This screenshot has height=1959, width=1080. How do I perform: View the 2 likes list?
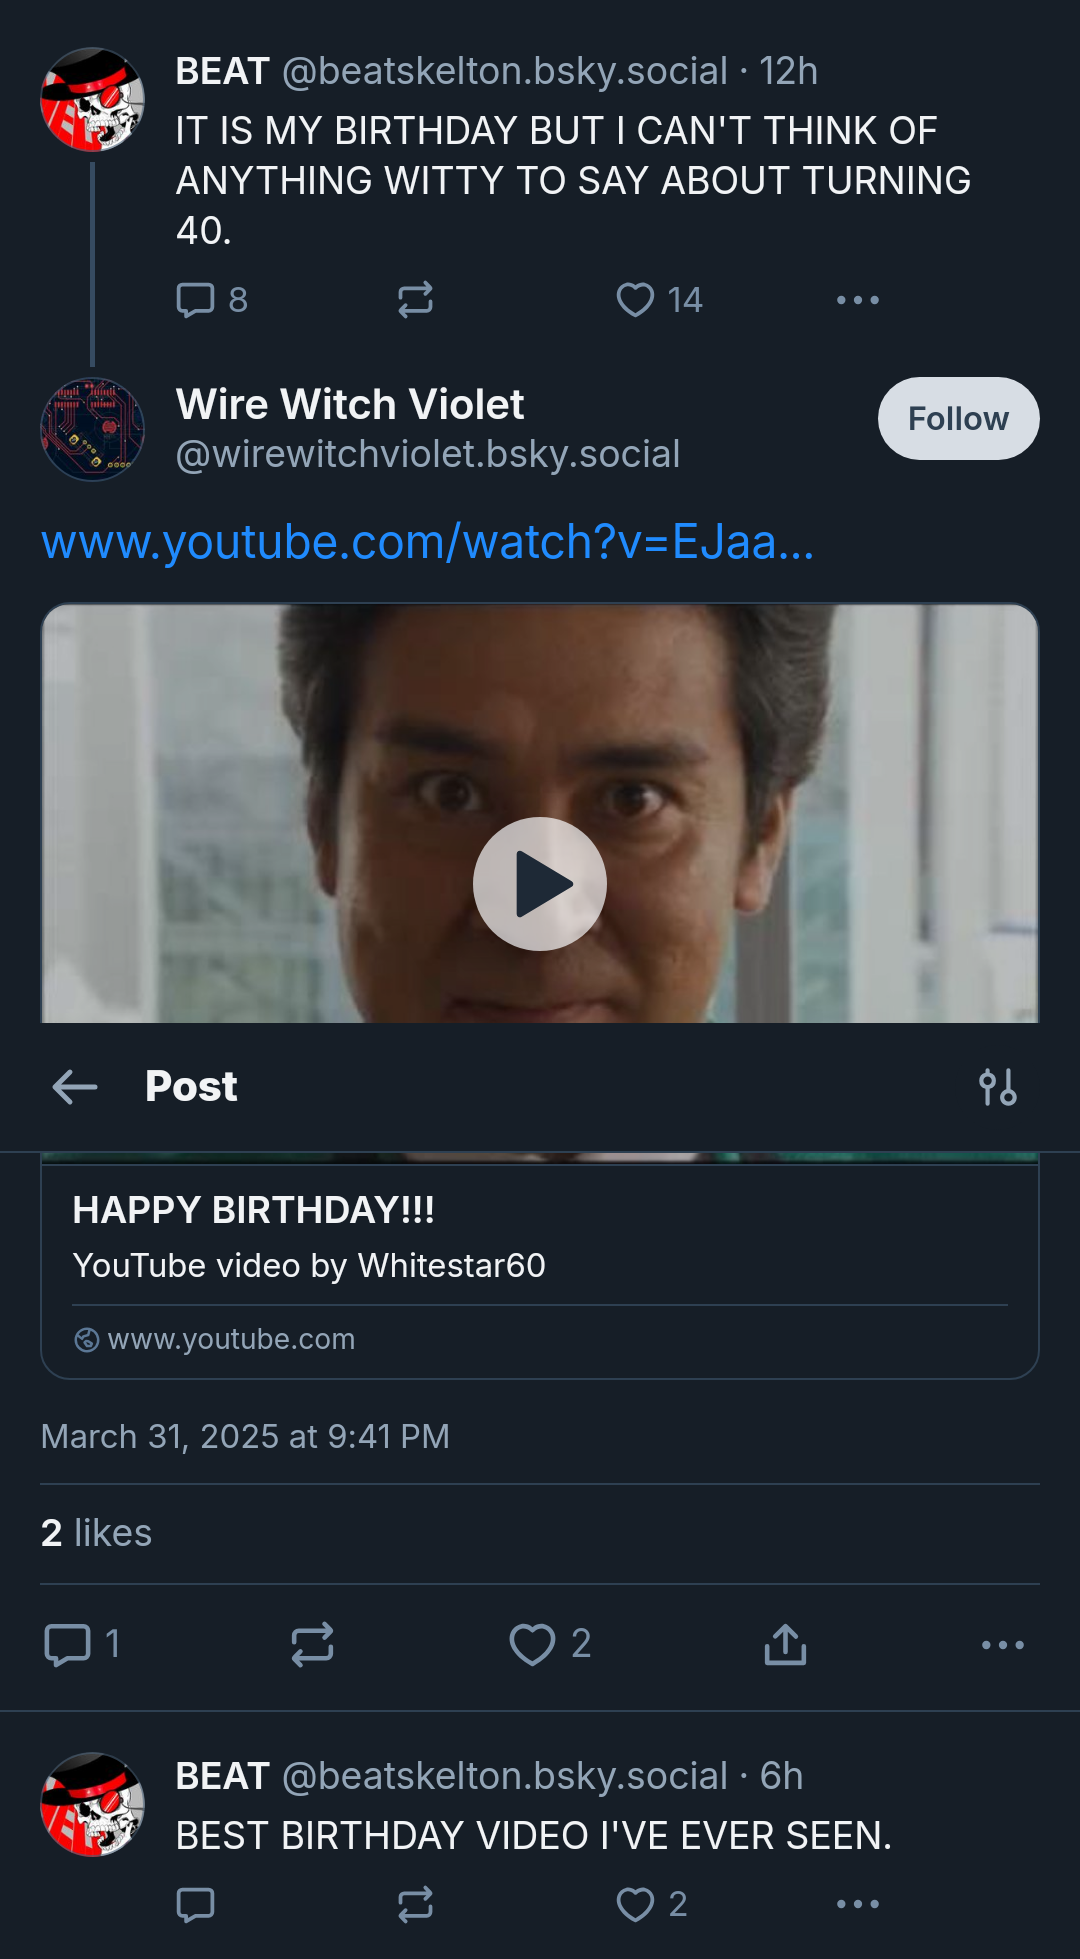click(96, 1533)
